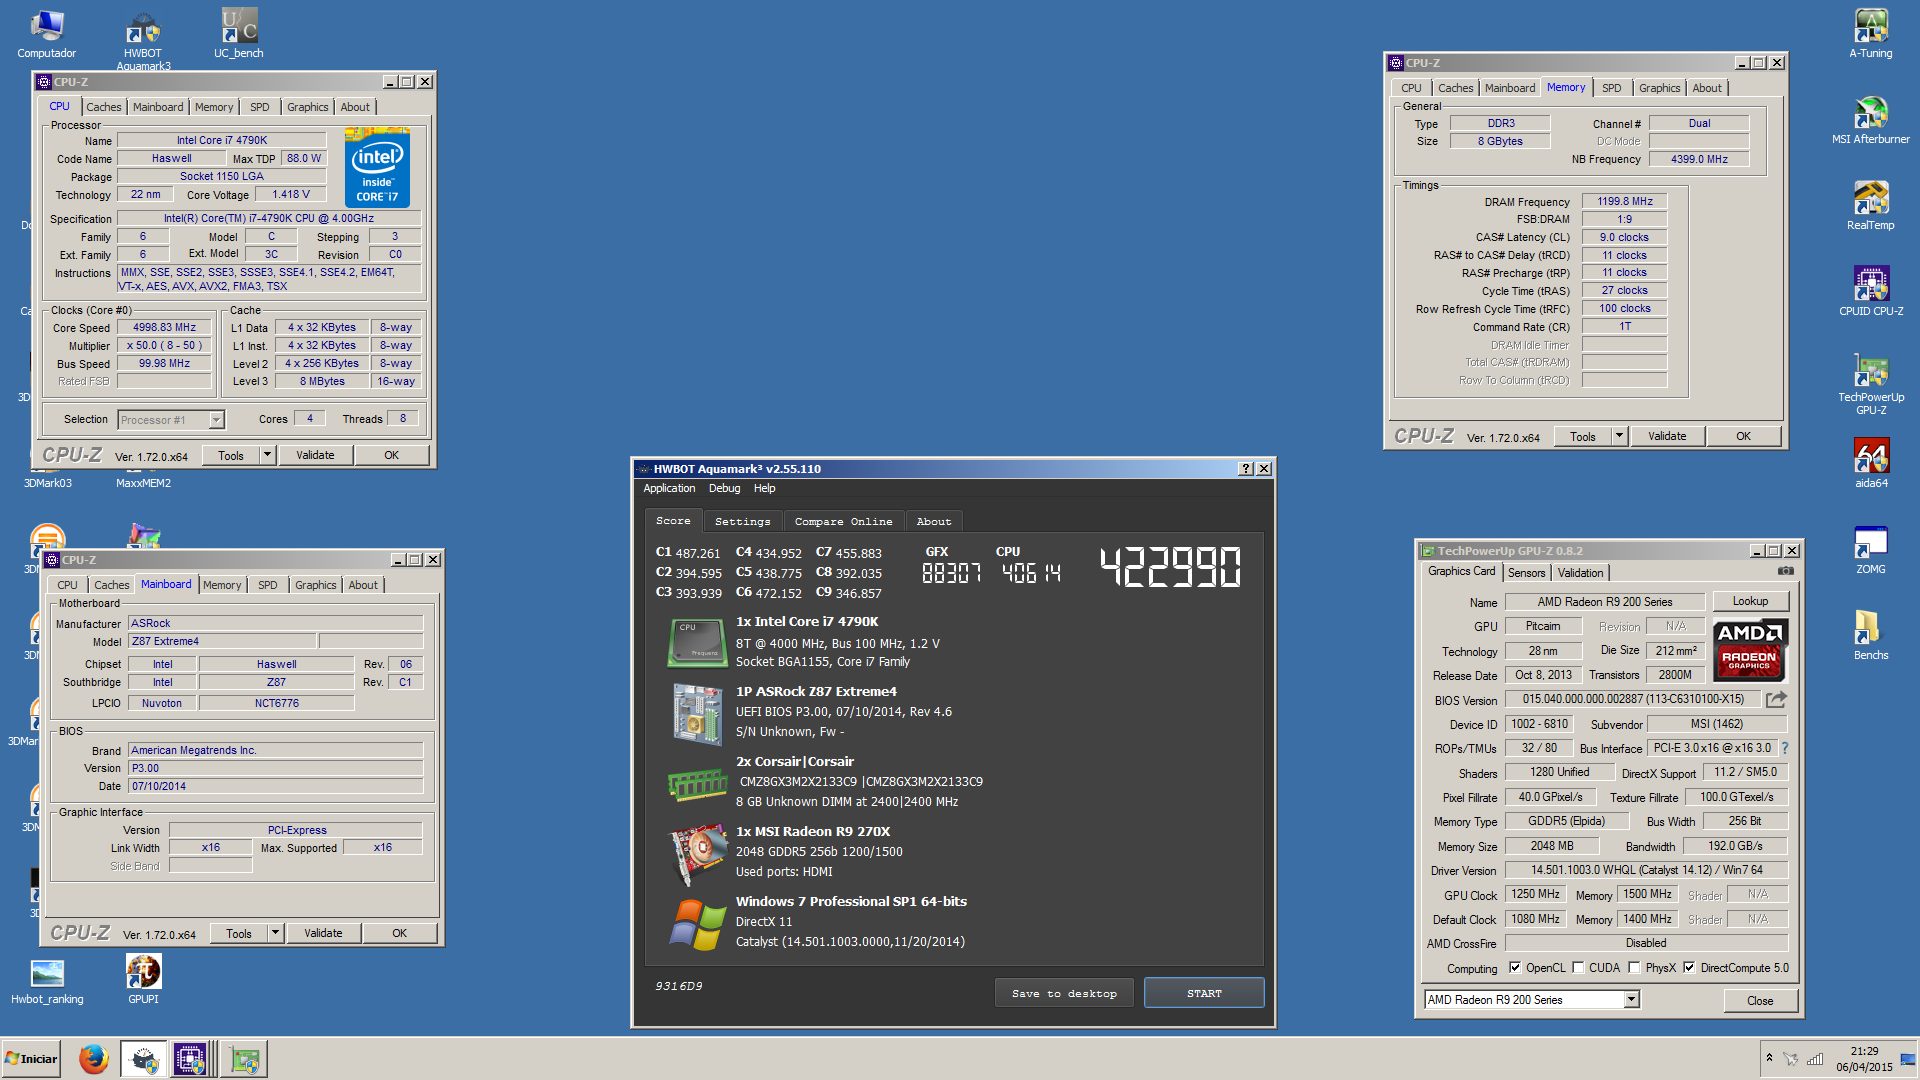Click the MSI Radeon graphics card image in Aquamark
This screenshot has width=1920, height=1080.
tap(697, 853)
